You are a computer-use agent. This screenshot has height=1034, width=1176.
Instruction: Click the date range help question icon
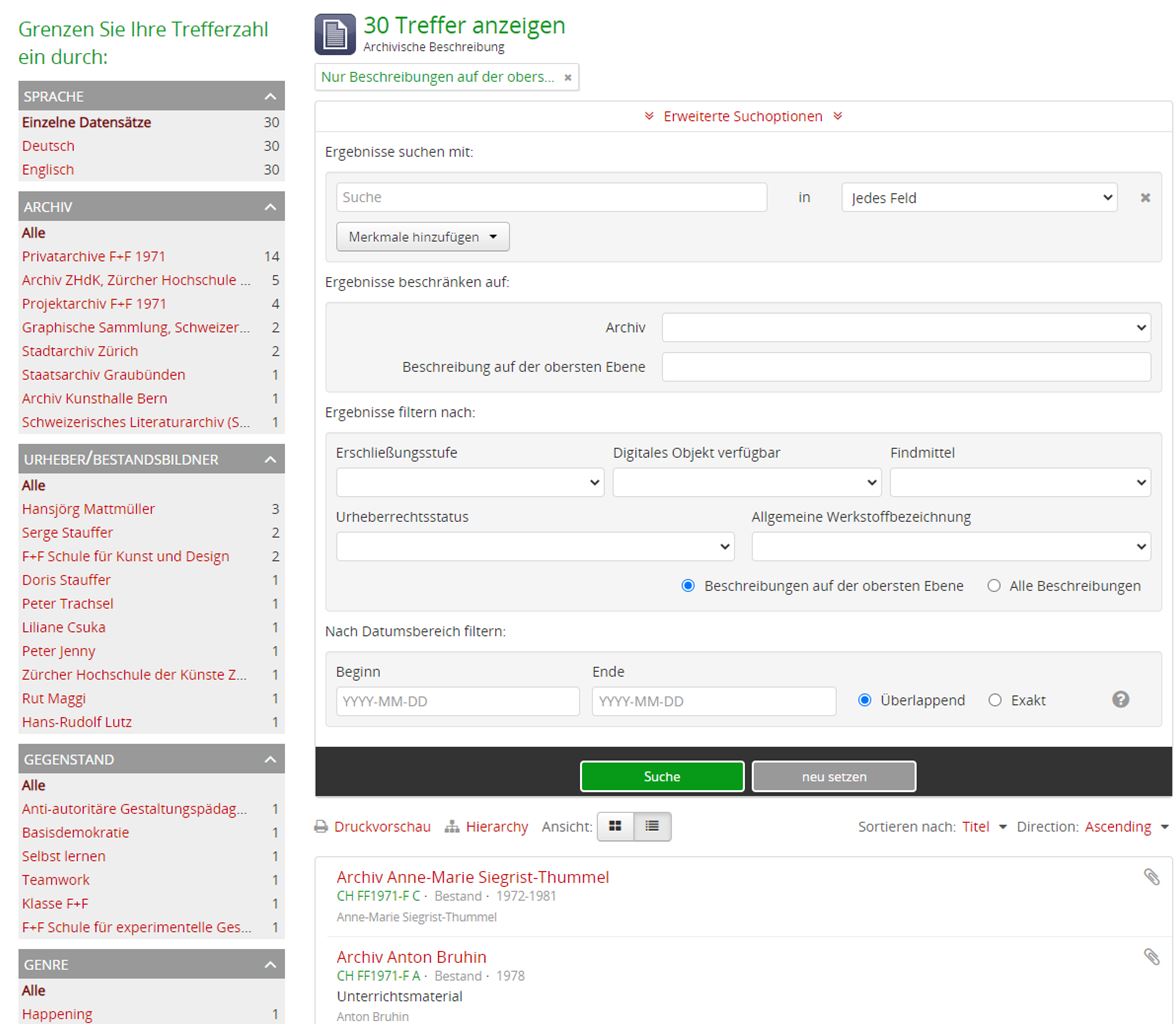pyautogui.click(x=1120, y=700)
